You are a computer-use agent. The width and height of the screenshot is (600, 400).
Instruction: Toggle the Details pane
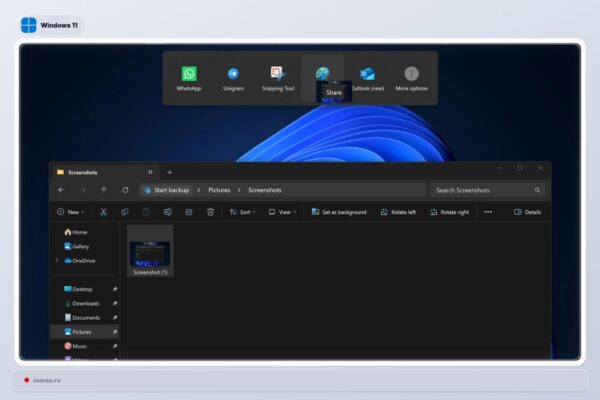pyautogui.click(x=527, y=212)
